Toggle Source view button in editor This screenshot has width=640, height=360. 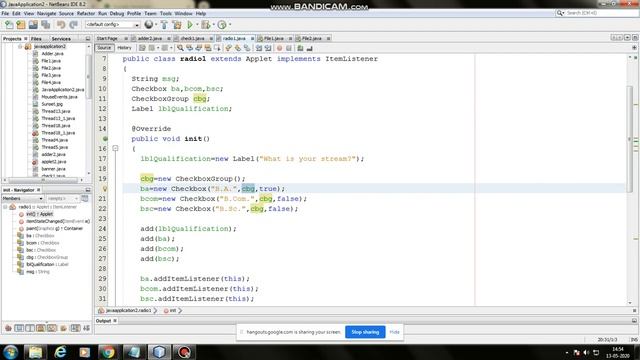(x=104, y=48)
